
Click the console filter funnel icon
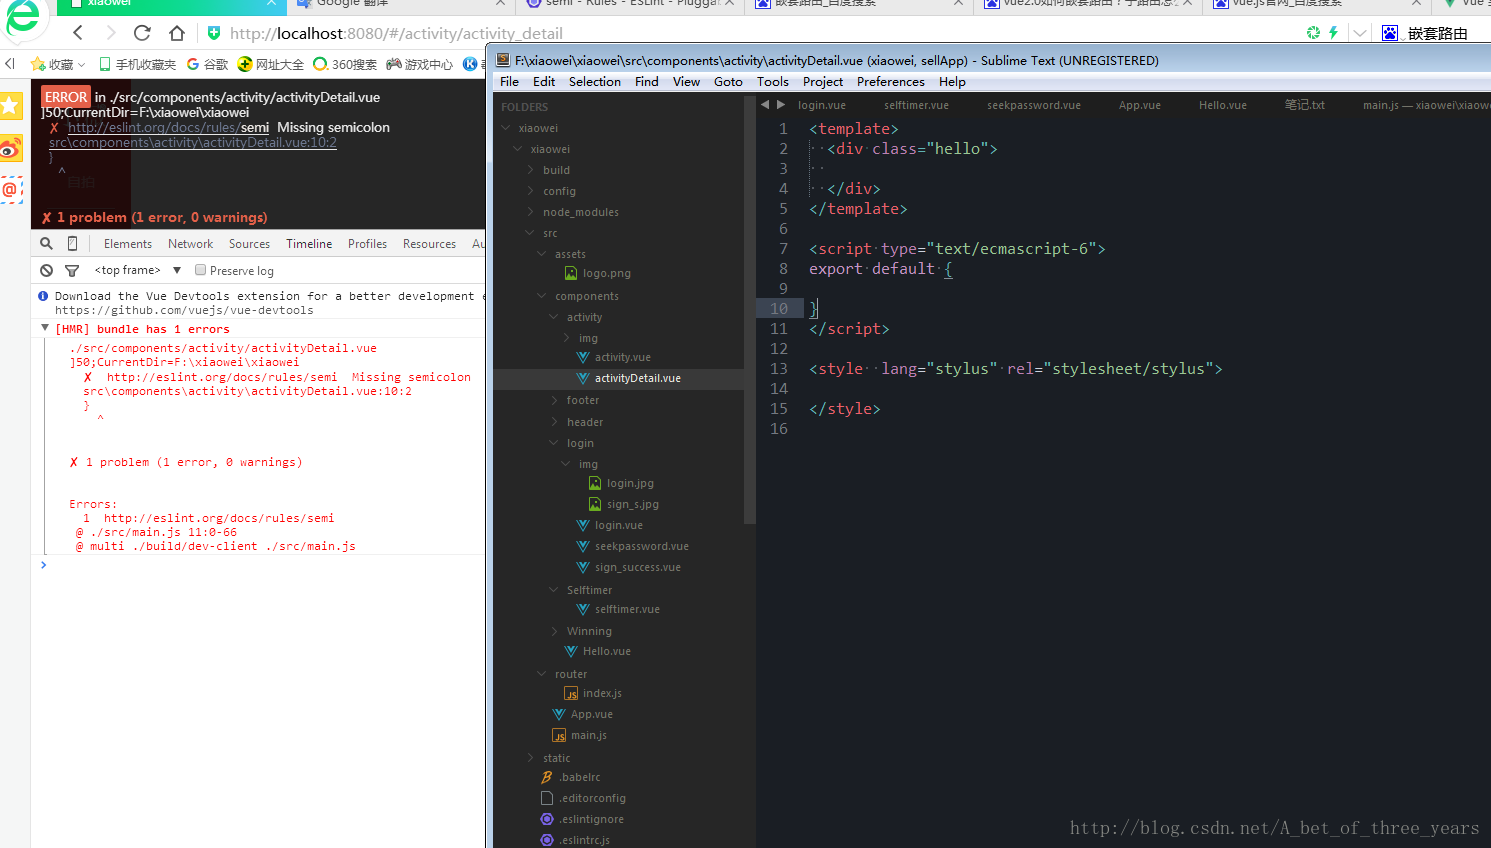tap(72, 270)
